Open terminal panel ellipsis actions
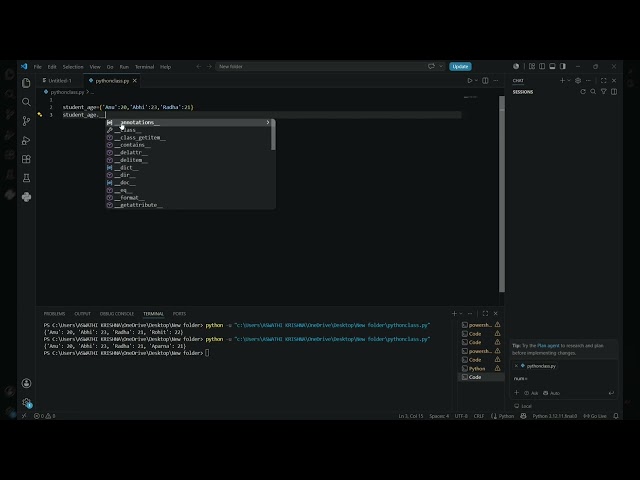Image resolution: width=640 pixels, height=480 pixels. [470, 313]
